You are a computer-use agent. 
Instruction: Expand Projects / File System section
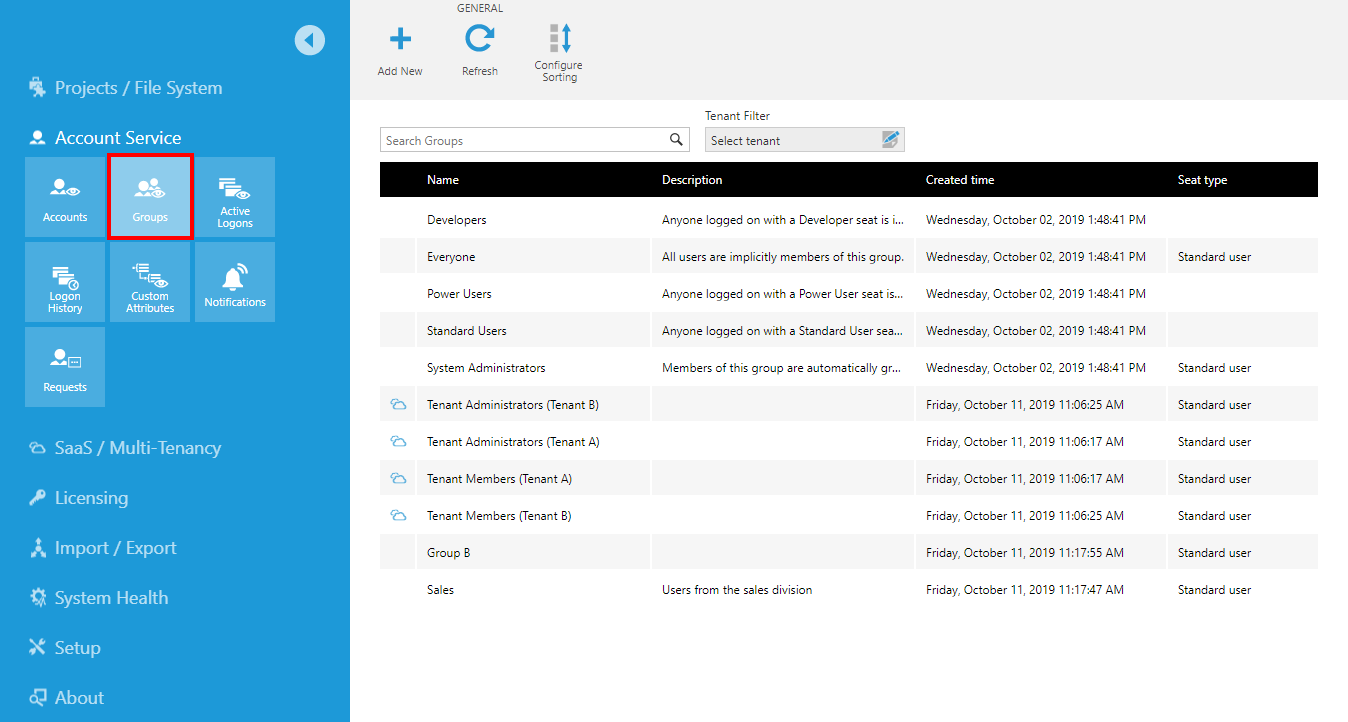coord(126,88)
